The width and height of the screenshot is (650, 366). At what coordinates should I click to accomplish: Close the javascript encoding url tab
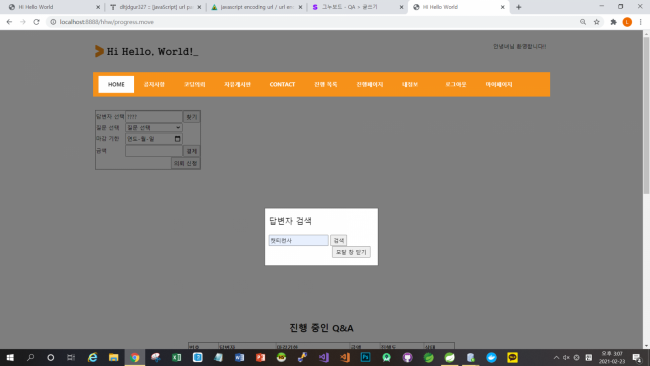pyautogui.click(x=301, y=7)
